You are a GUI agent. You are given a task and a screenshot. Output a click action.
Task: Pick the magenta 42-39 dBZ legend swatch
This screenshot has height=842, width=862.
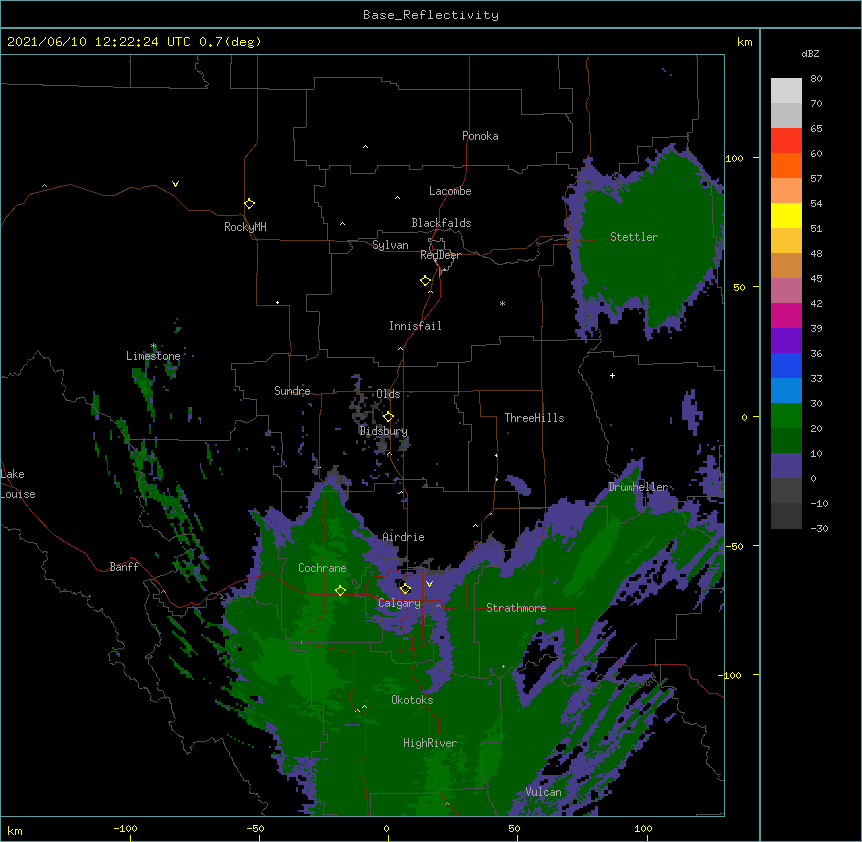tap(786, 315)
